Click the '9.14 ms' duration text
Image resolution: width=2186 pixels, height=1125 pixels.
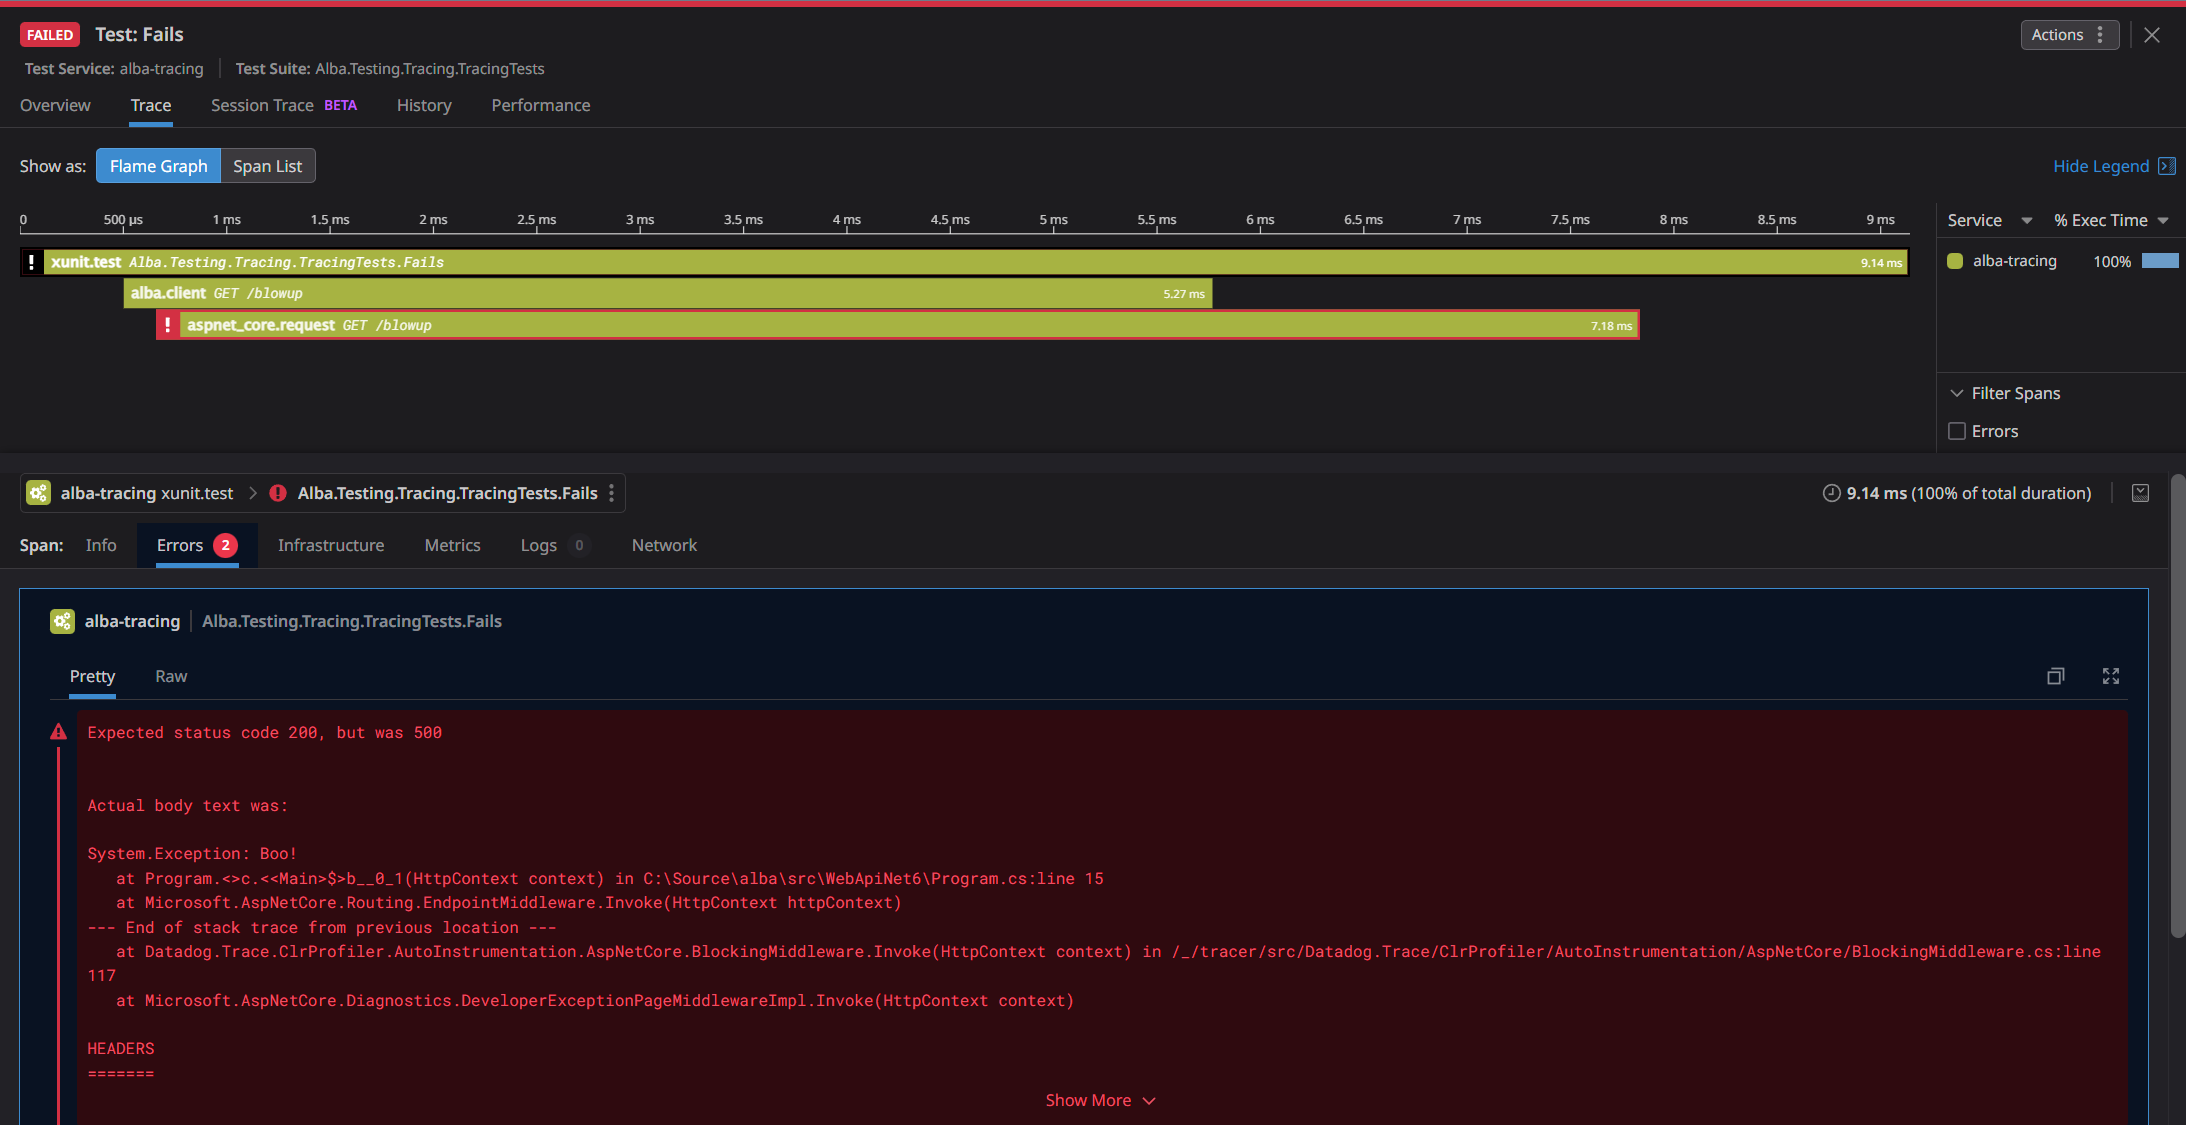pyautogui.click(x=1876, y=493)
